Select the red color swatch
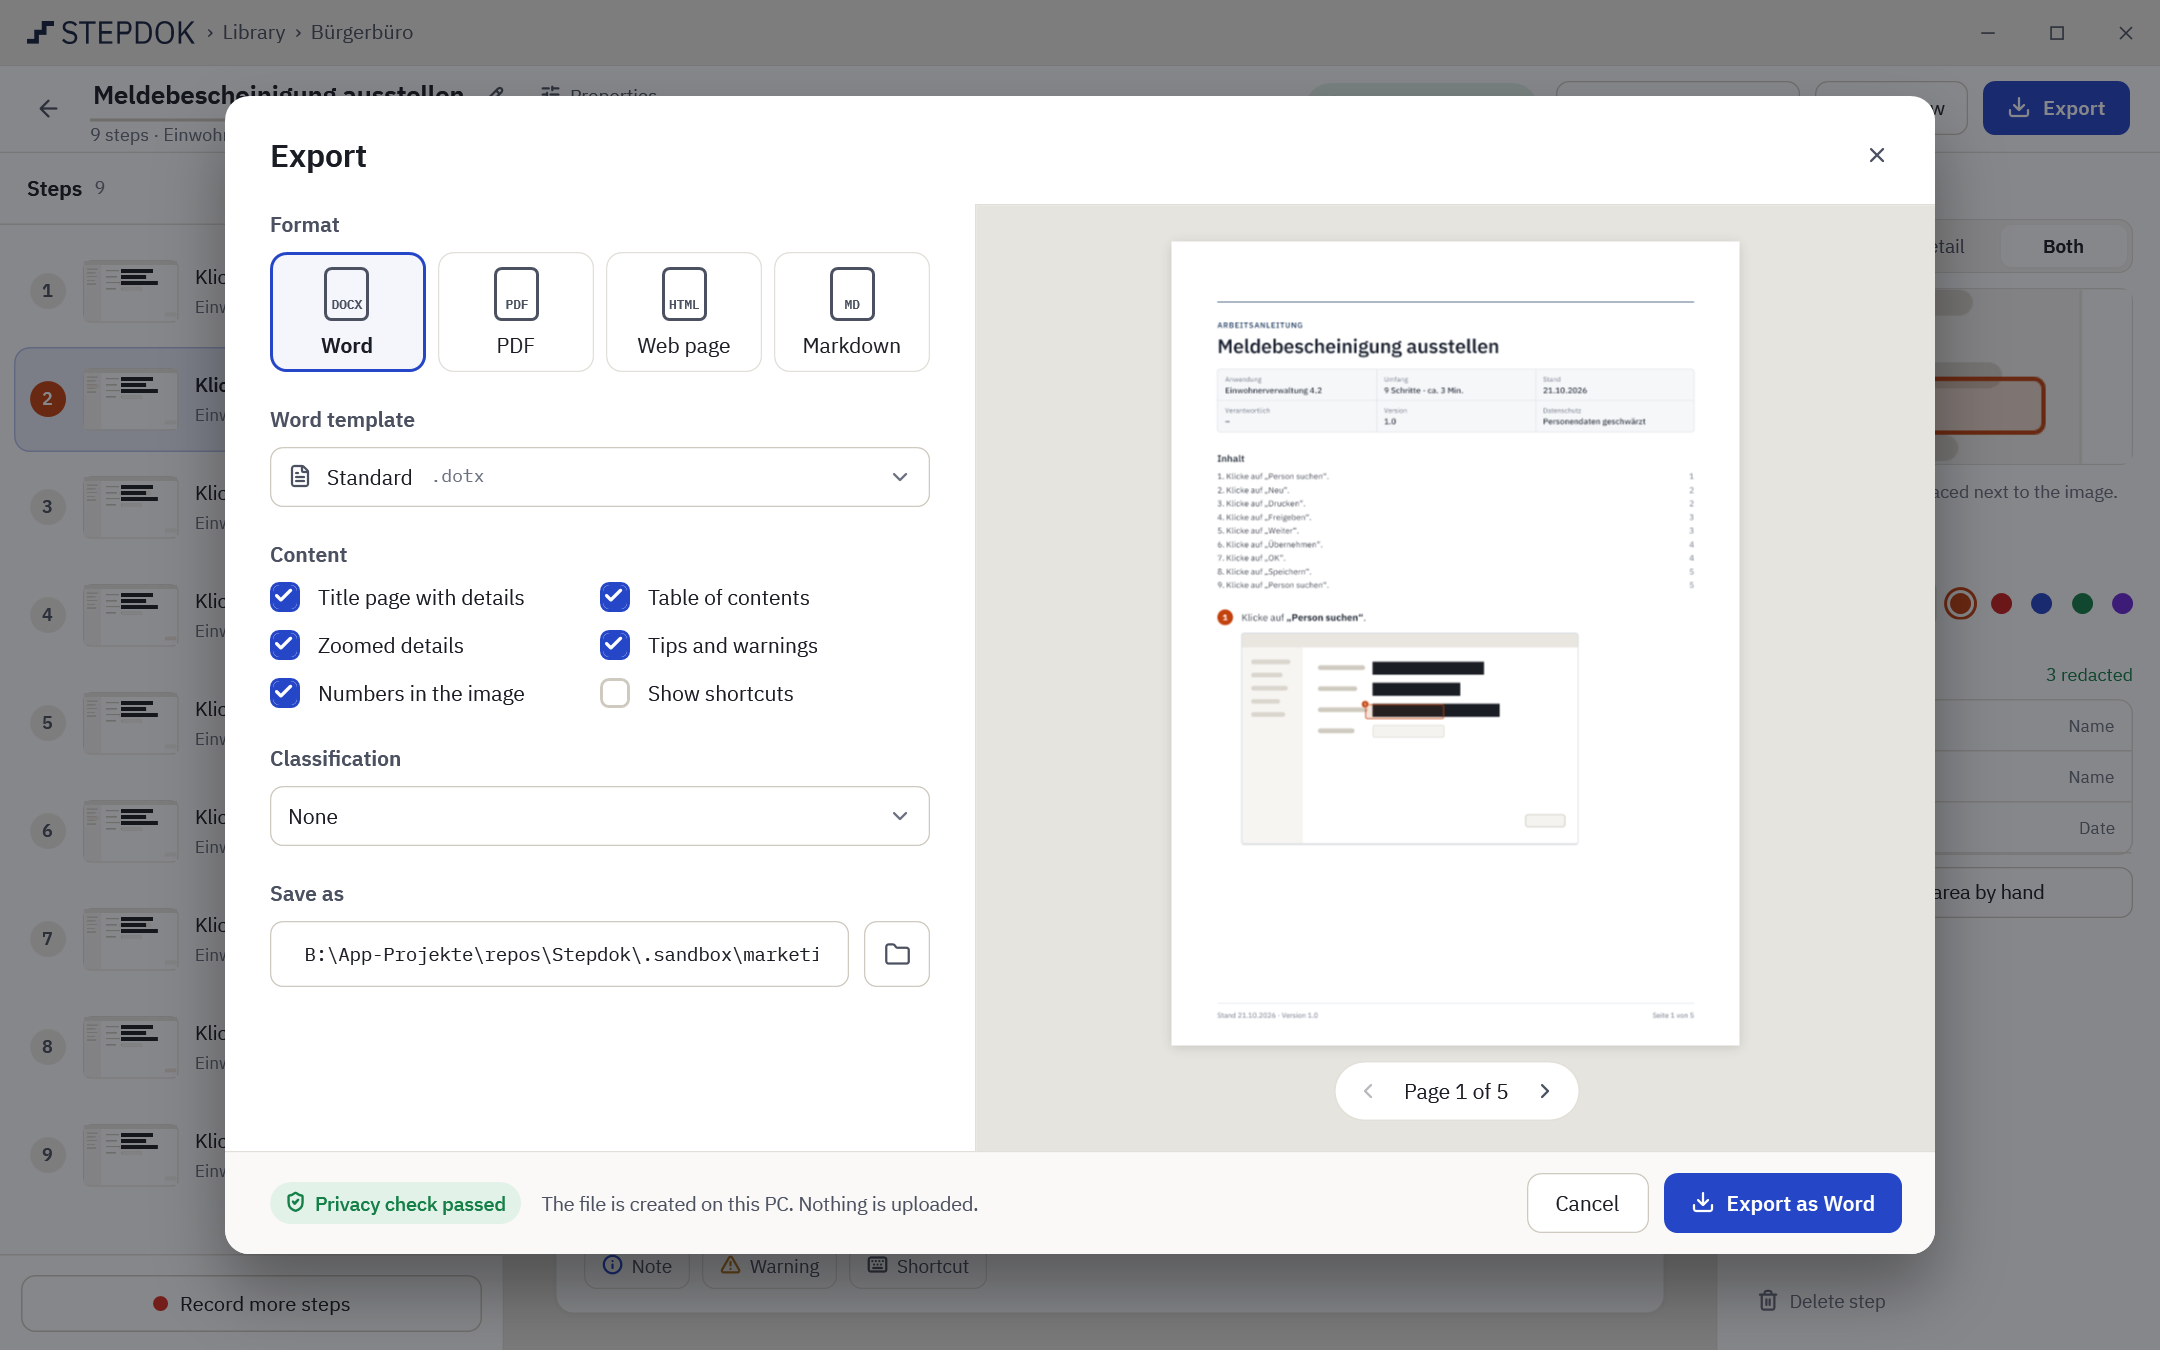 pos(2001,603)
